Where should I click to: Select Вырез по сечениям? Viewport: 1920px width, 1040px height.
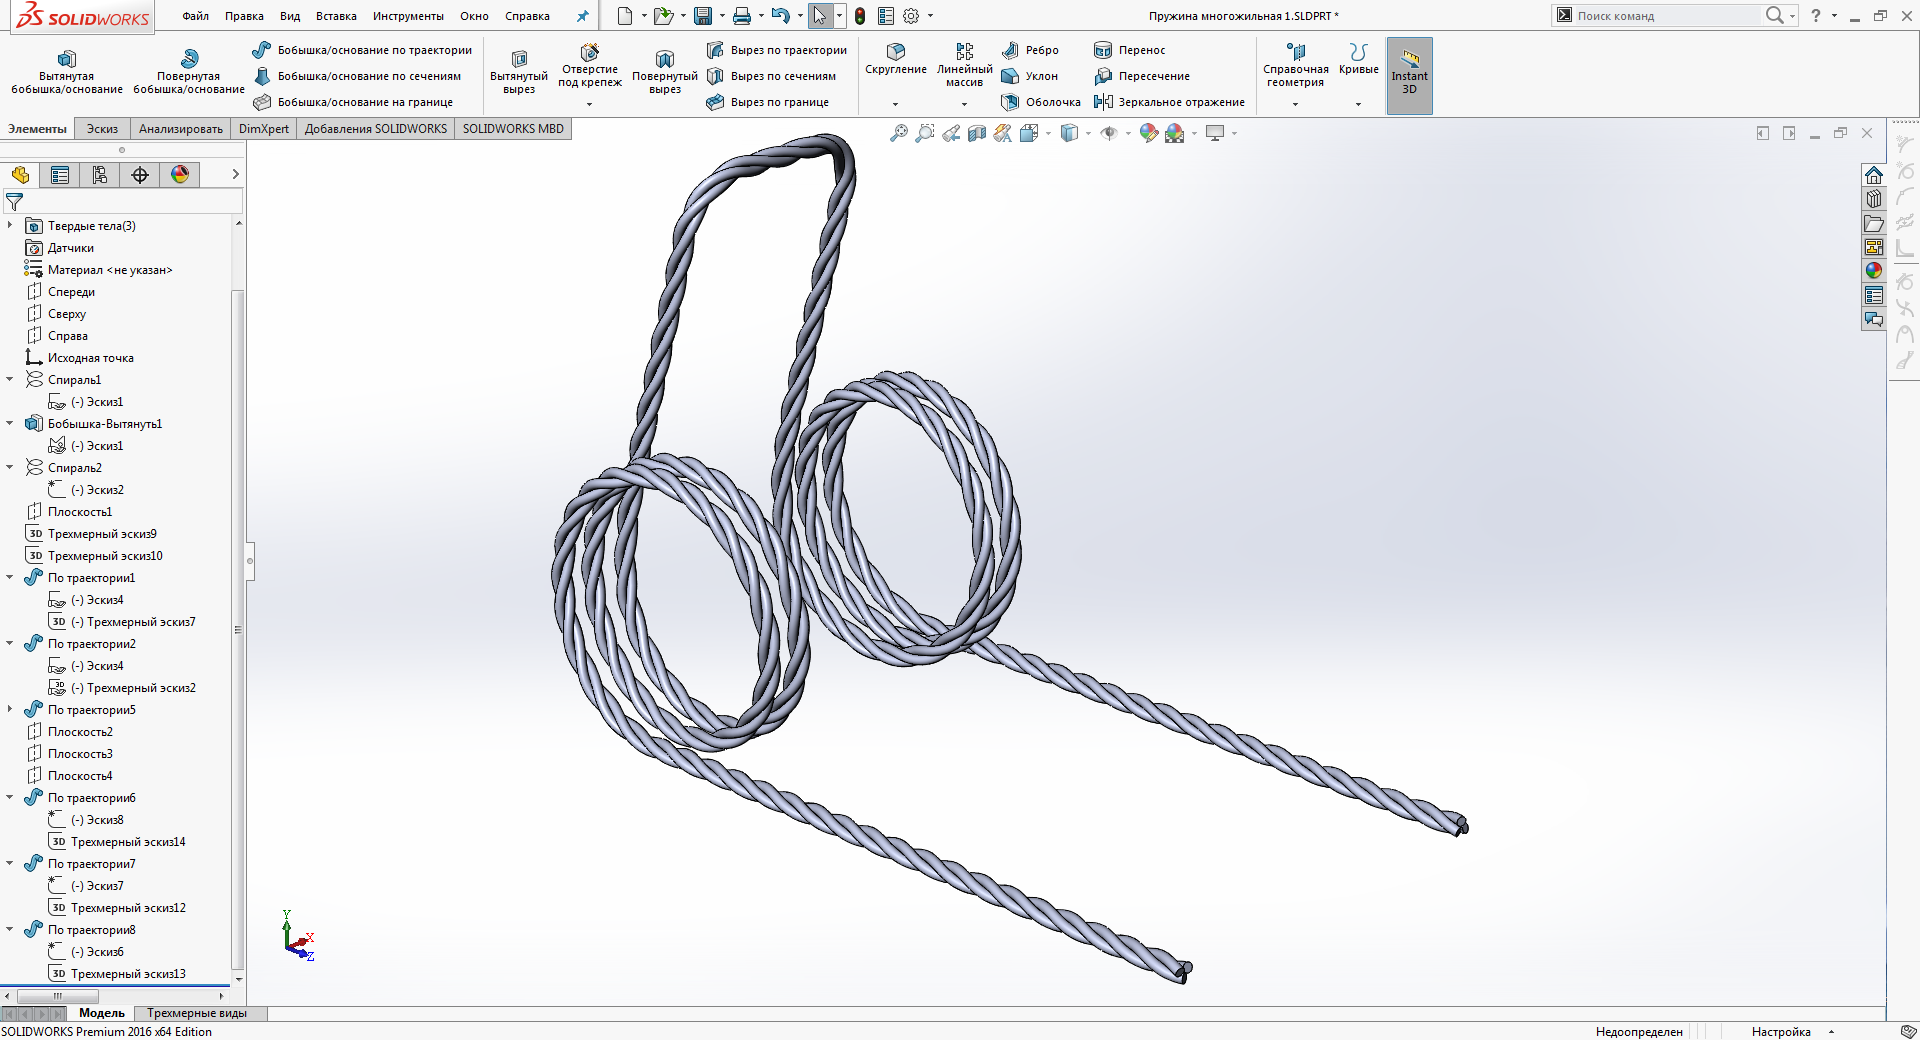[771, 76]
